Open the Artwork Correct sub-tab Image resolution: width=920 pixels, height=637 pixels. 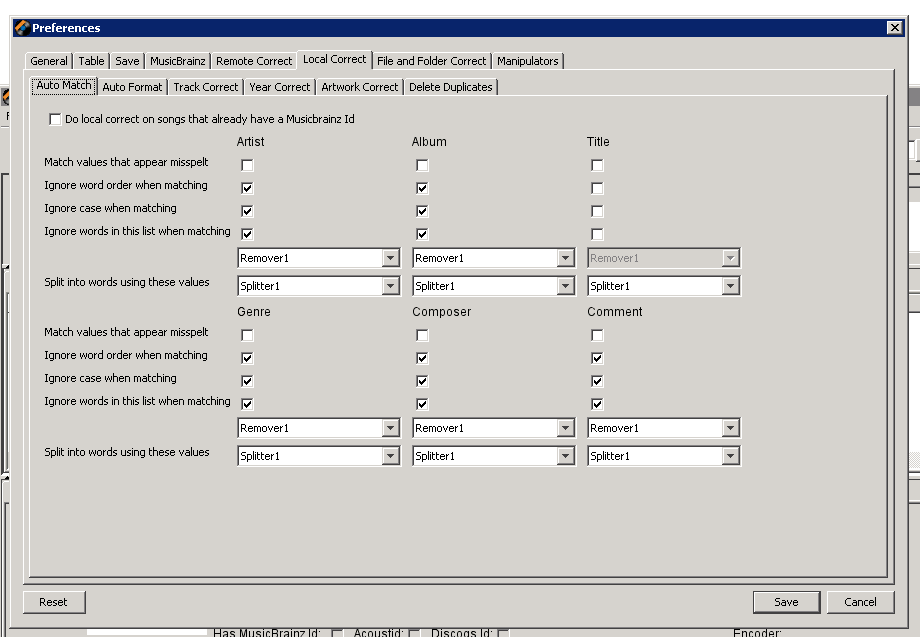[360, 87]
